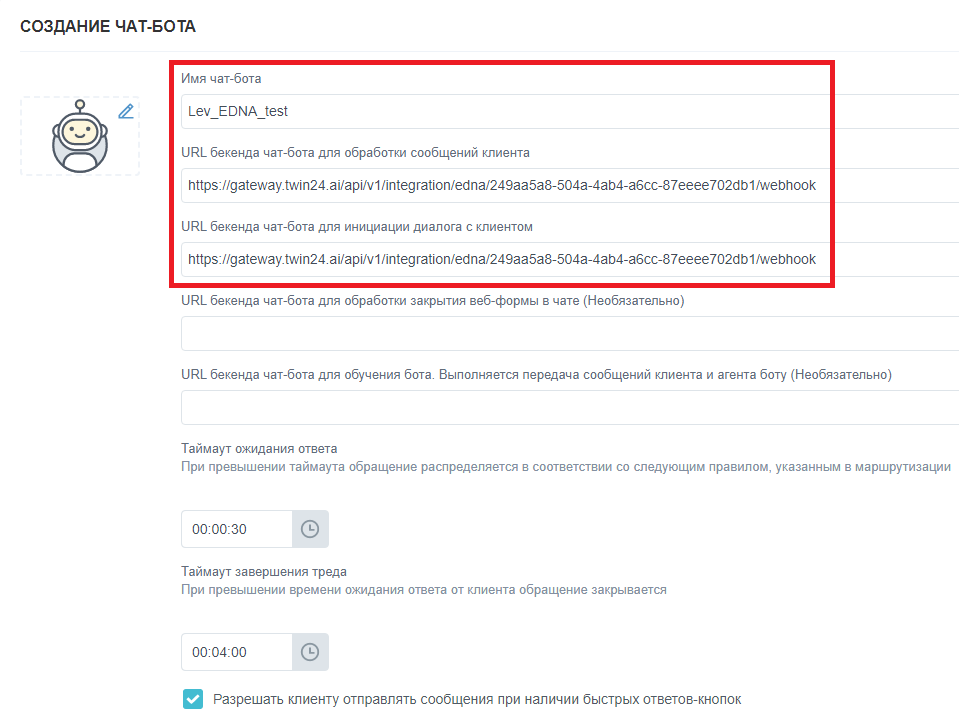Screen dimensions: 959x716
Task: Click the 'СОЗДАНИЕ ЧАТ-БОТА' page heading
Action: click(x=108, y=26)
